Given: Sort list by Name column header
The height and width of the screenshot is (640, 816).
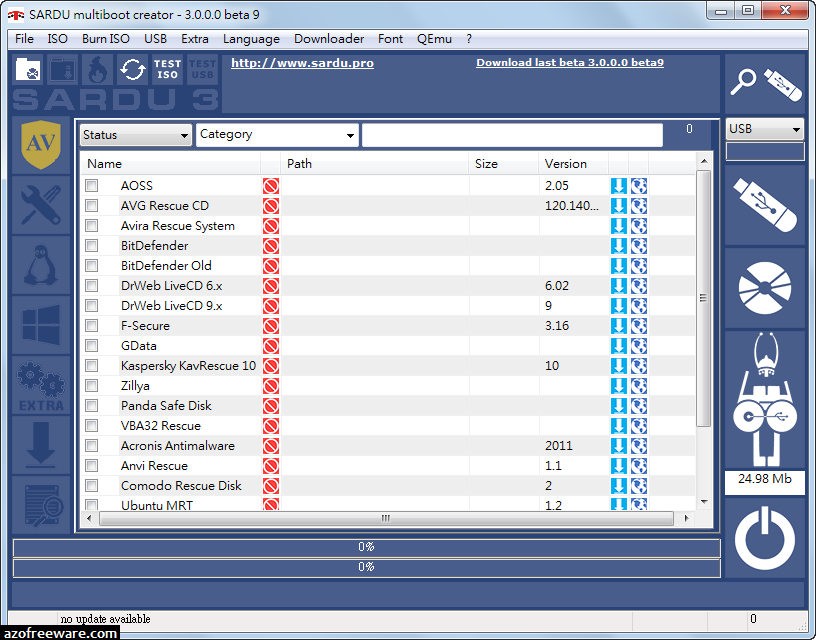Looking at the screenshot, I should [x=171, y=163].
